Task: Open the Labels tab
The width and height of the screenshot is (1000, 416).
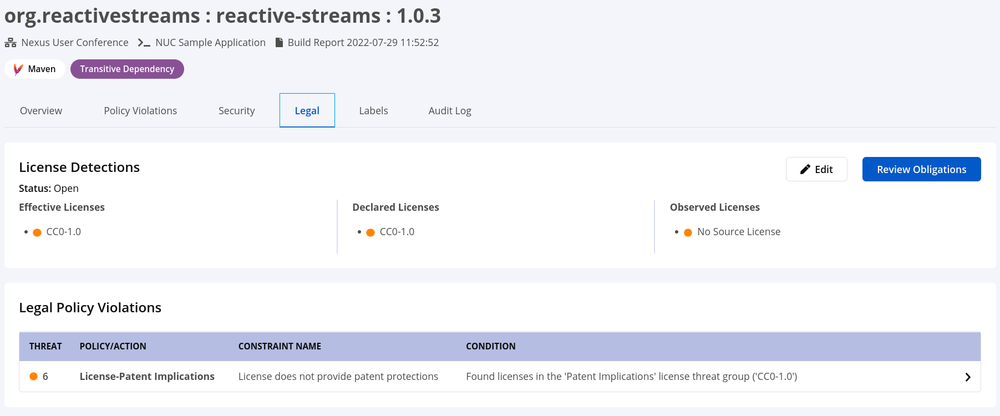Action: click(x=374, y=111)
